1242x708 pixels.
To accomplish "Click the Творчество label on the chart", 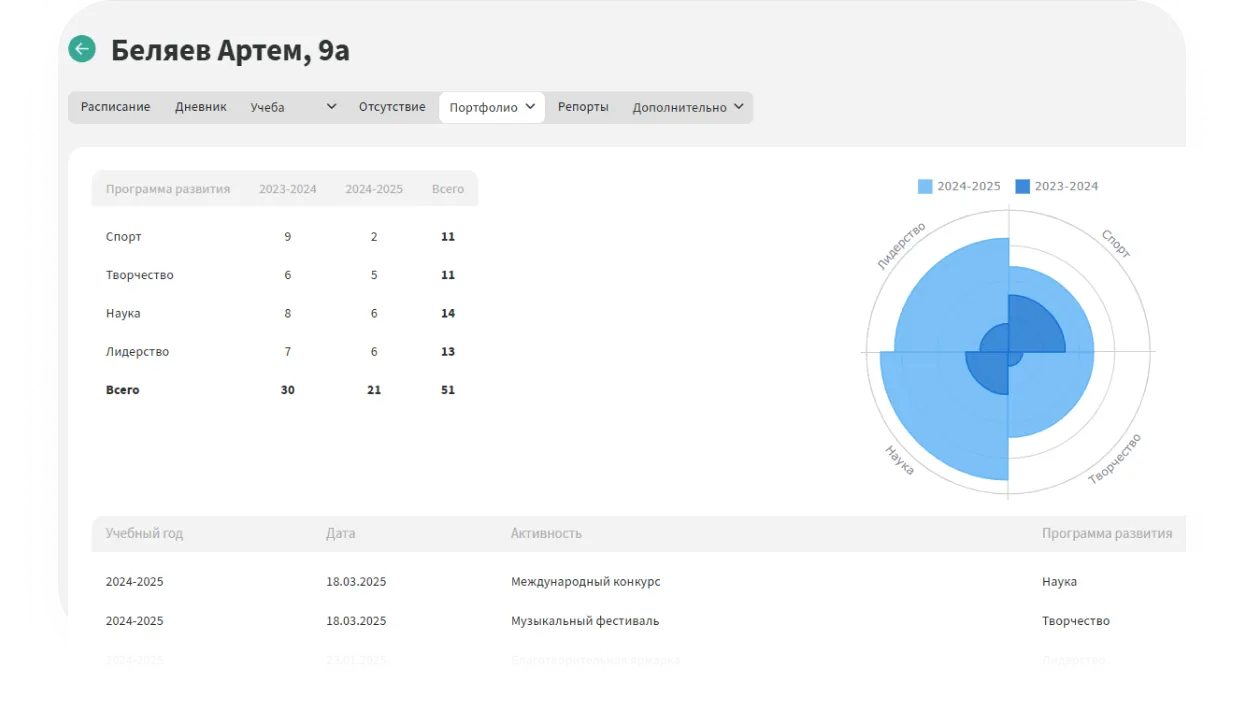I will (x=1114, y=459).
